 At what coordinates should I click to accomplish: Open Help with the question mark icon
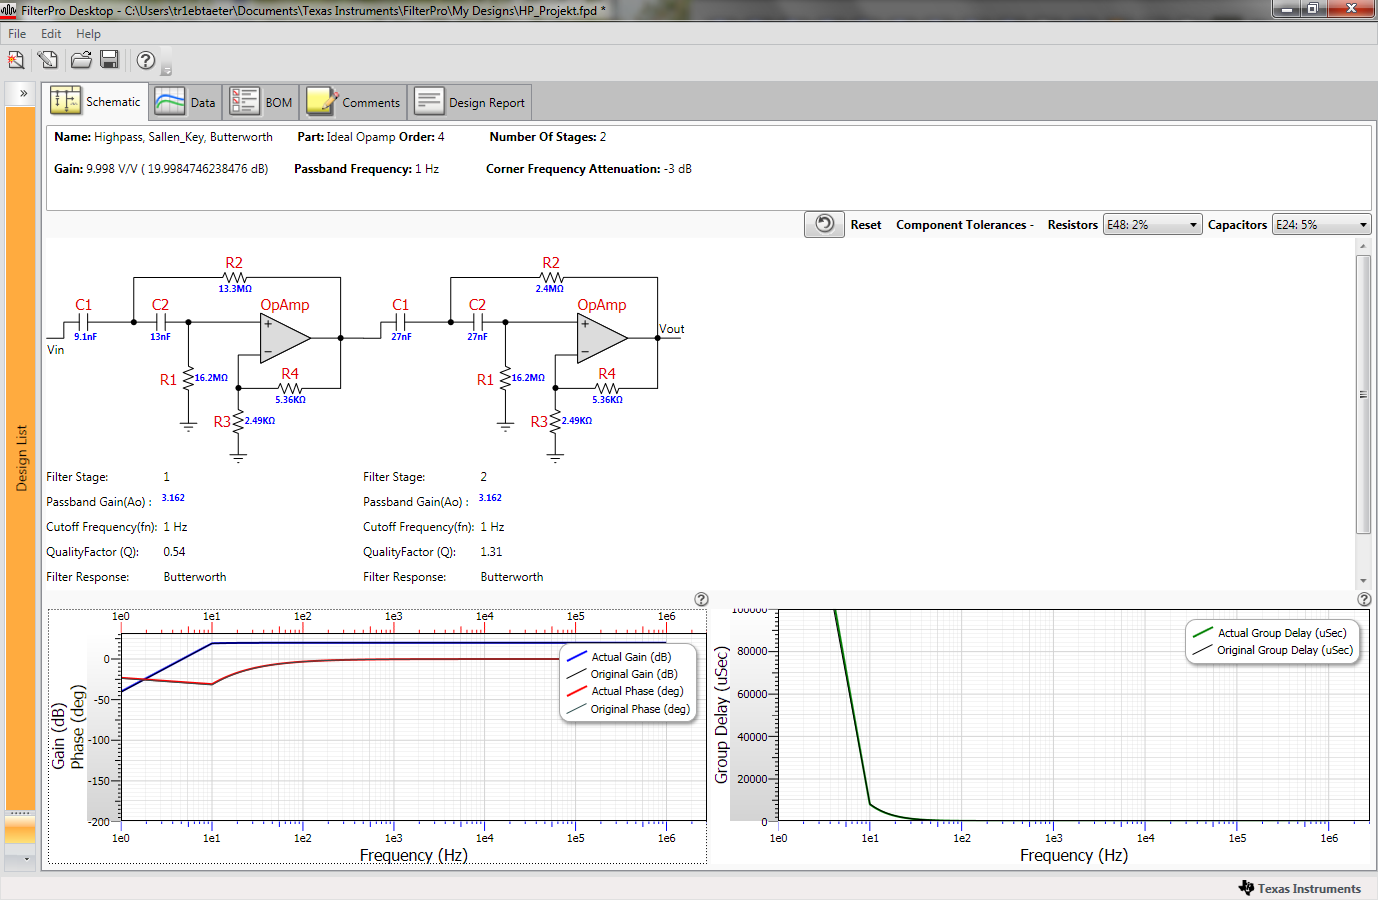click(146, 60)
